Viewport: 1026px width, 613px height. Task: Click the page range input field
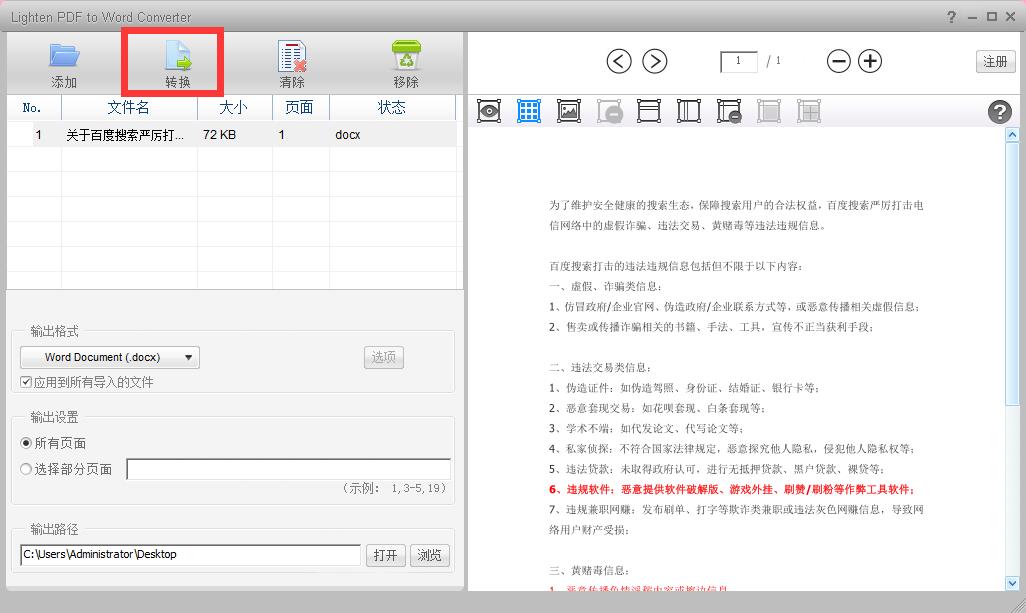click(288, 469)
